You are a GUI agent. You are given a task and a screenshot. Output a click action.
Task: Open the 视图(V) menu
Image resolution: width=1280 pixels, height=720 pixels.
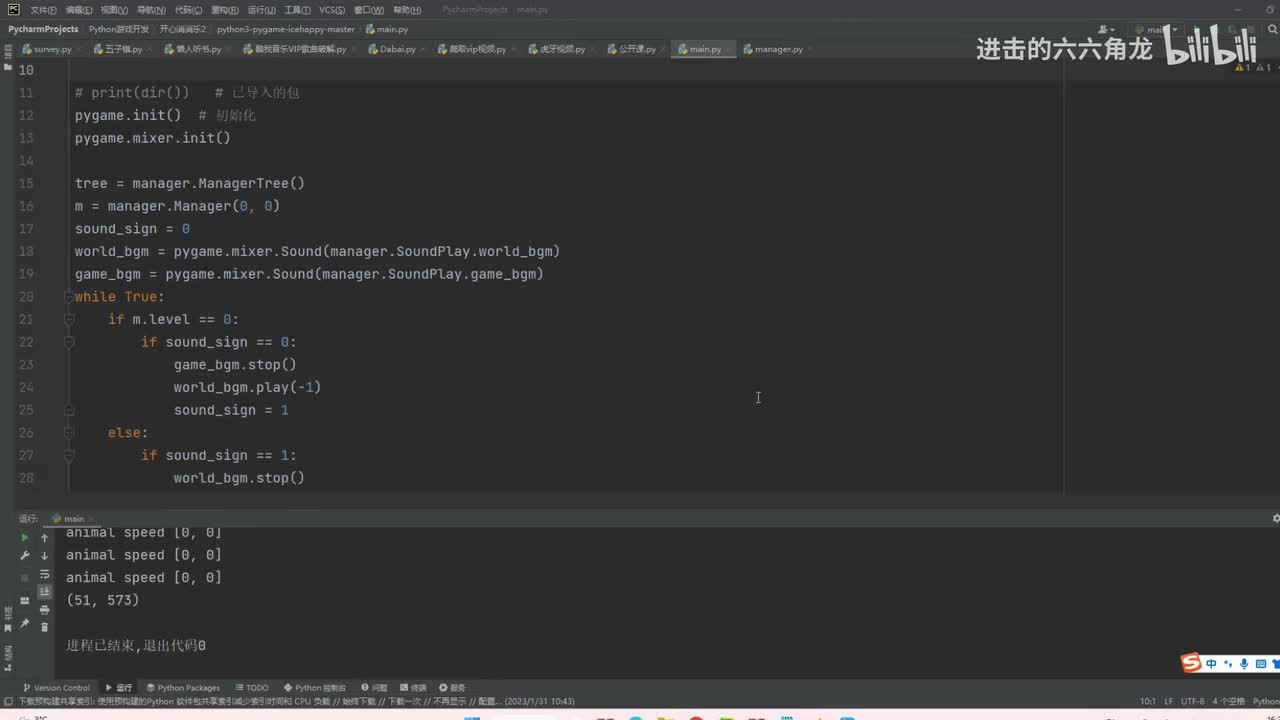tap(114, 10)
